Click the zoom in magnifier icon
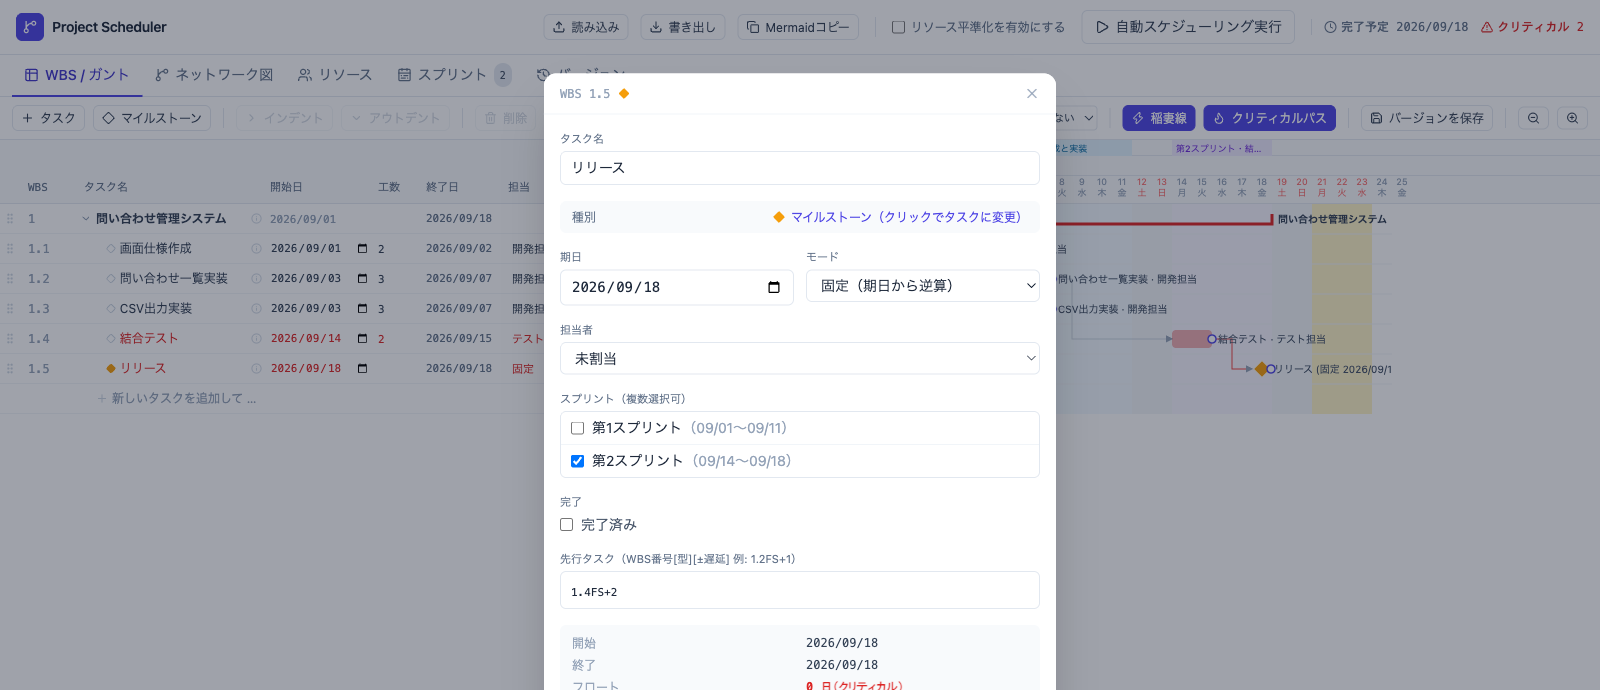1600x690 pixels. pos(1572,118)
